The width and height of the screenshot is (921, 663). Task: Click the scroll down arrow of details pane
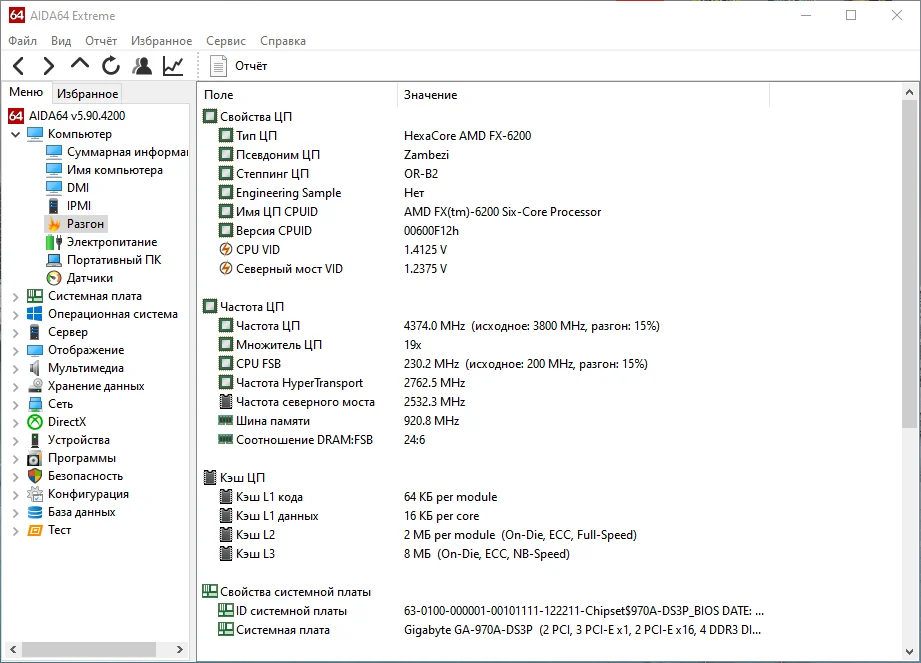click(x=909, y=652)
